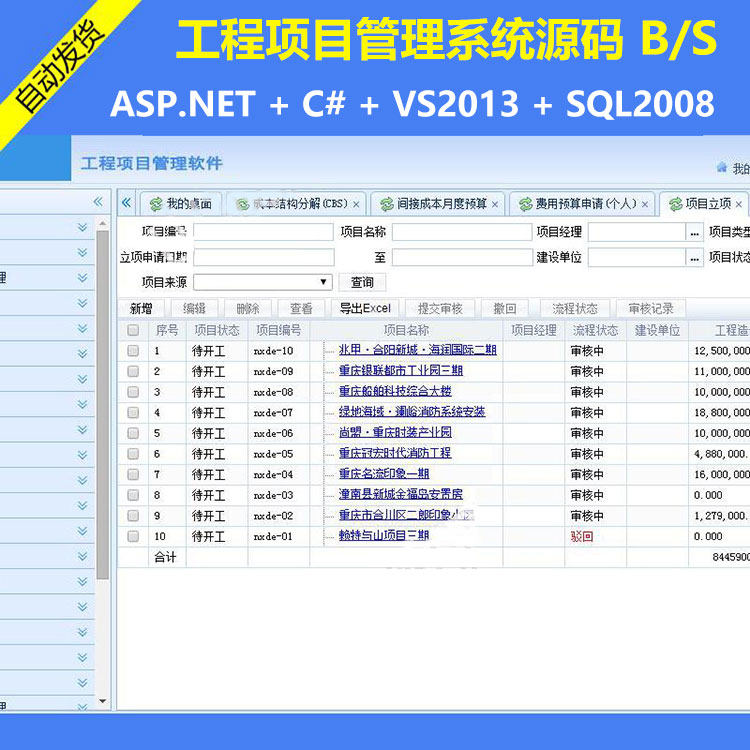Click refresh icon on 我的桌面 tab
Screen dimensions: 750x750
[156, 204]
